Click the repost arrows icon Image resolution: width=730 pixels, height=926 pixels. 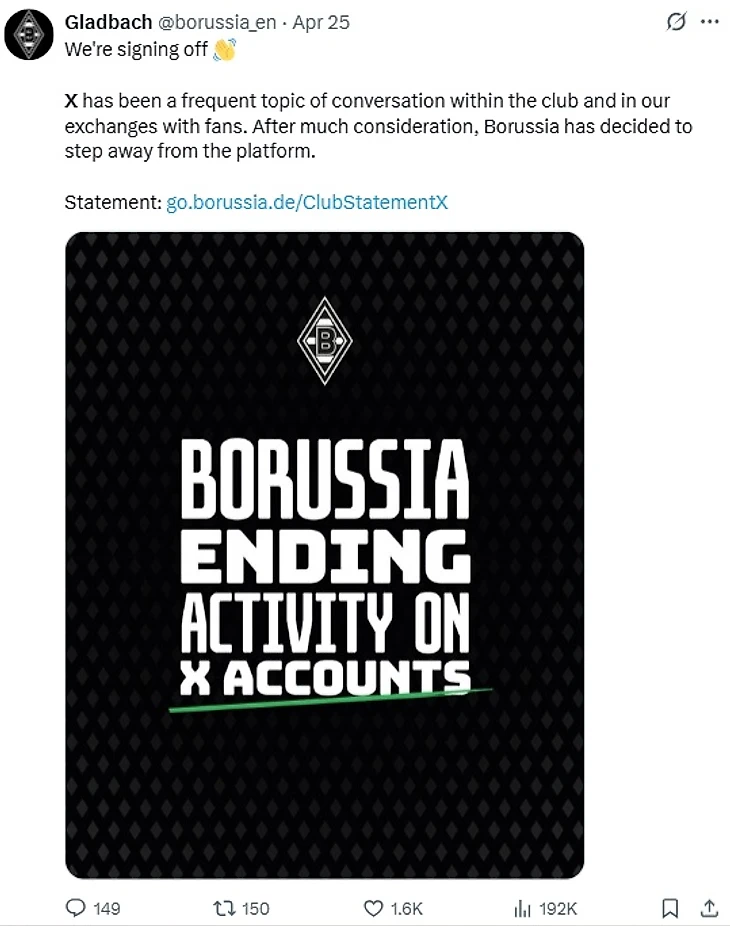click(224, 908)
